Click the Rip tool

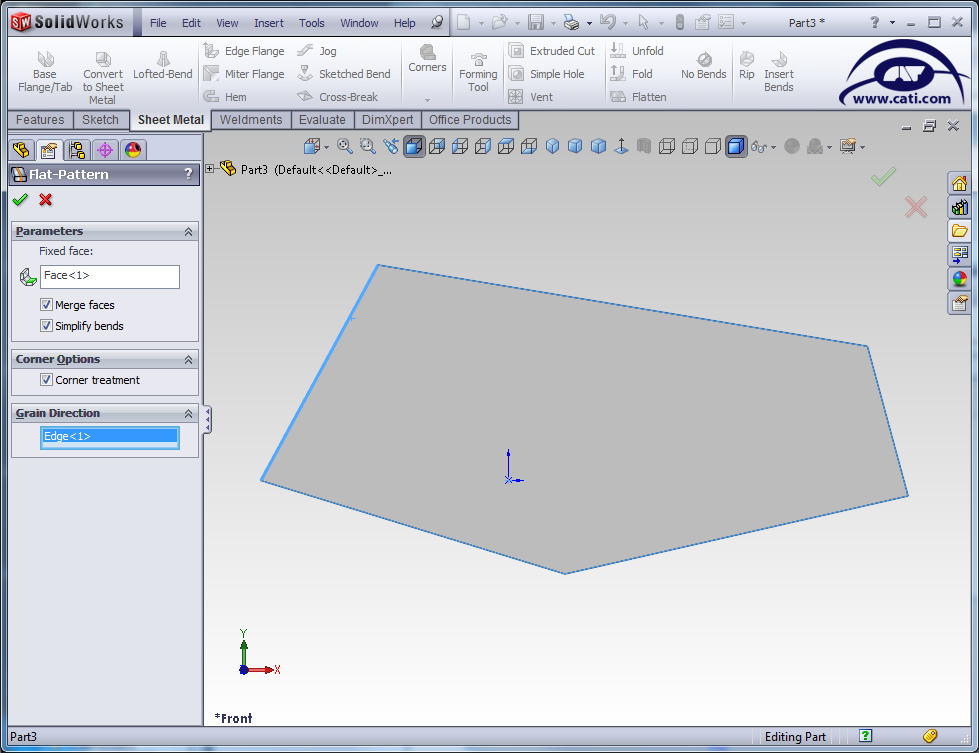(x=747, y=66)
